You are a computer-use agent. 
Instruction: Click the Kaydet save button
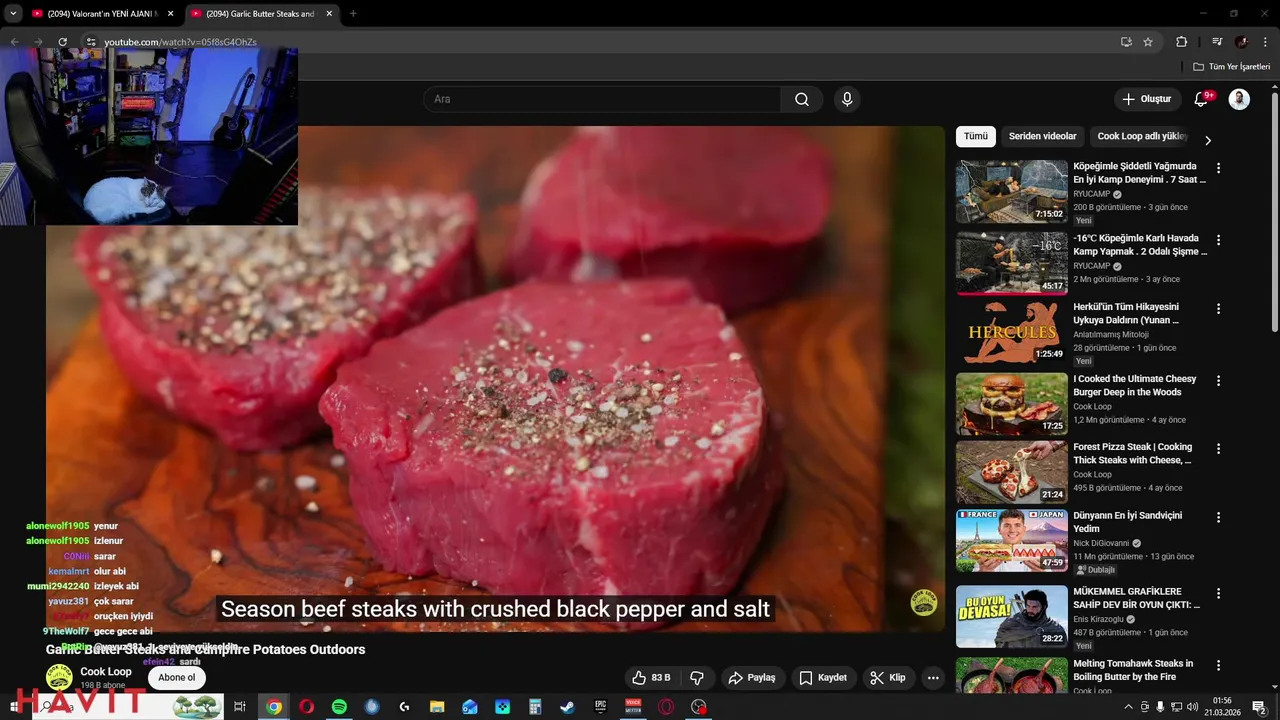pyautogui.click(x=823, y=678)
